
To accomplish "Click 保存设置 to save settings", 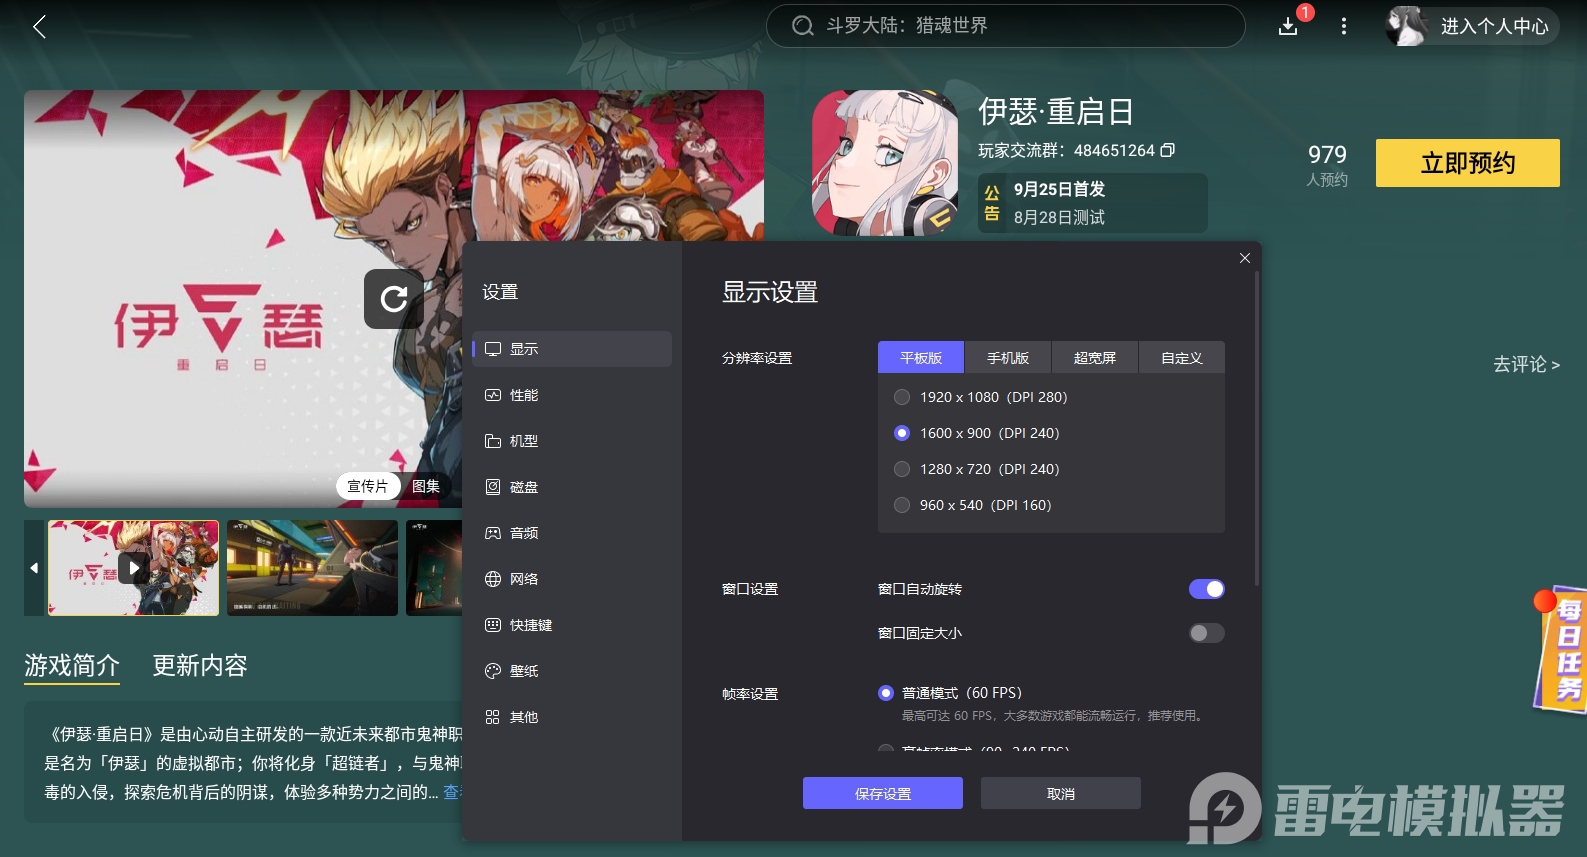I will point(883,793).
